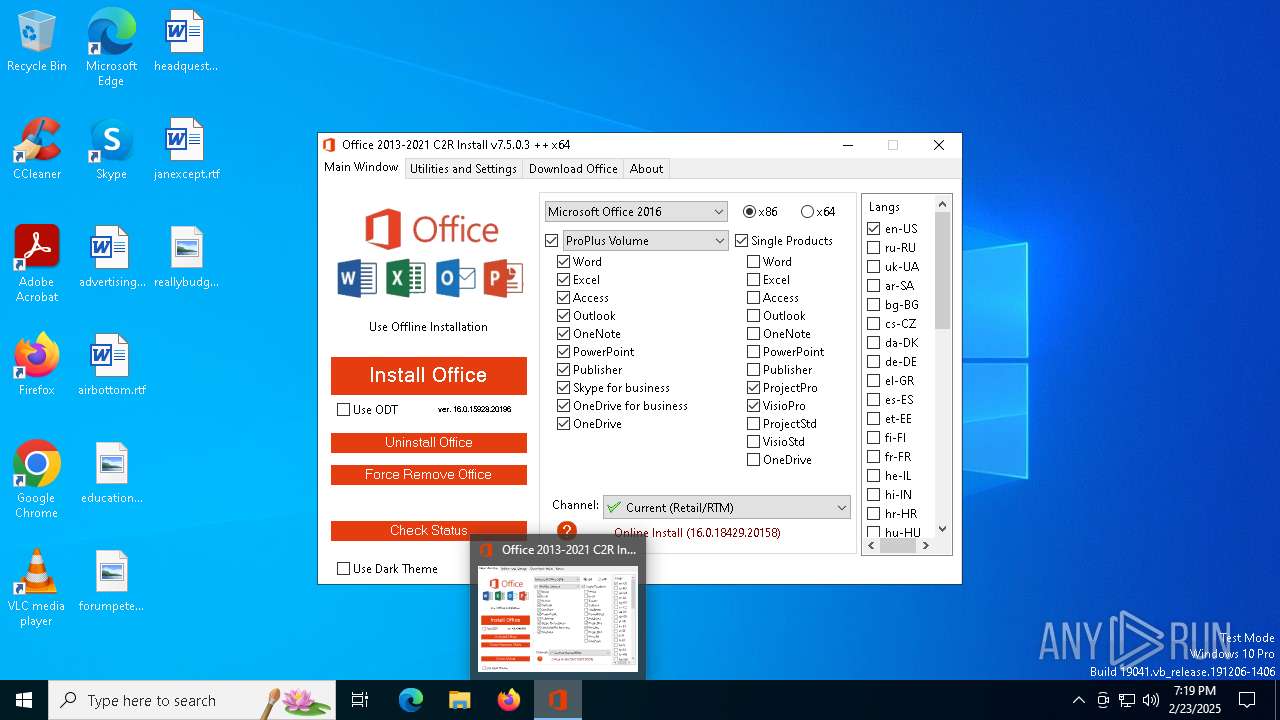Screen dimensions: 1280x720
Task: Click the volume icon in system tray
Action: tap(1151, 700)
